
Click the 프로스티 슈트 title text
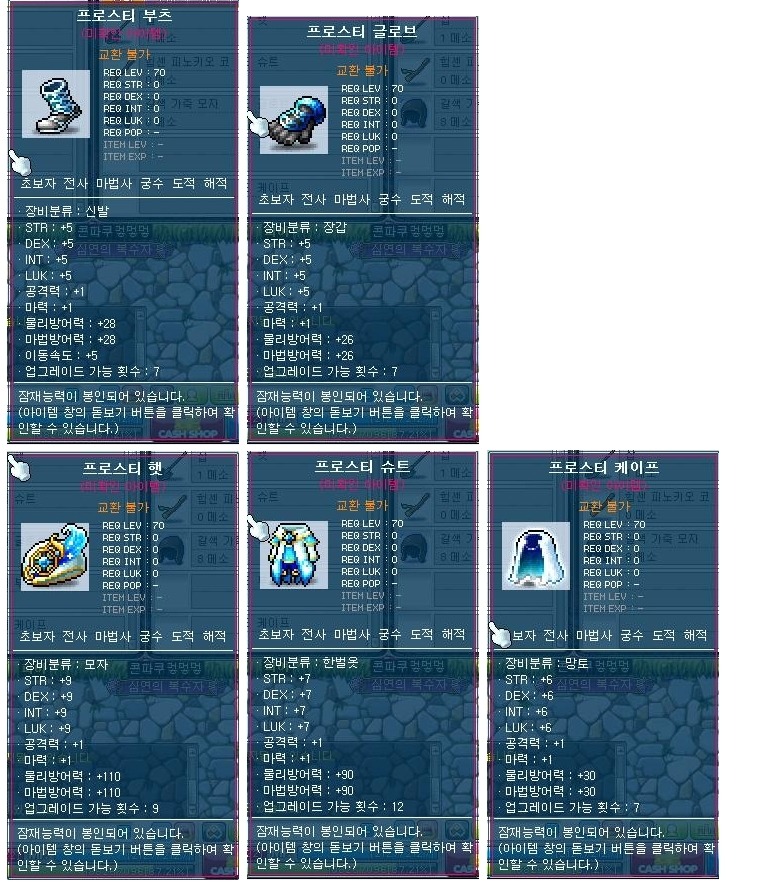coord(362,466)
